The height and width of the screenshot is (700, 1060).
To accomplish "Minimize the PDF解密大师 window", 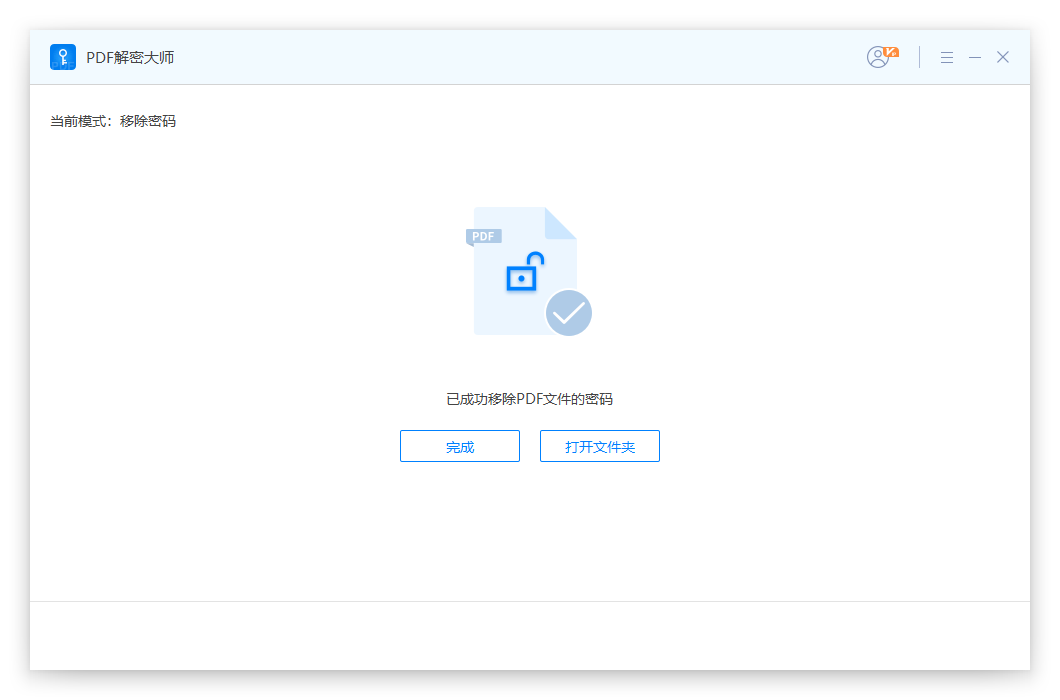I will point(975,57).
